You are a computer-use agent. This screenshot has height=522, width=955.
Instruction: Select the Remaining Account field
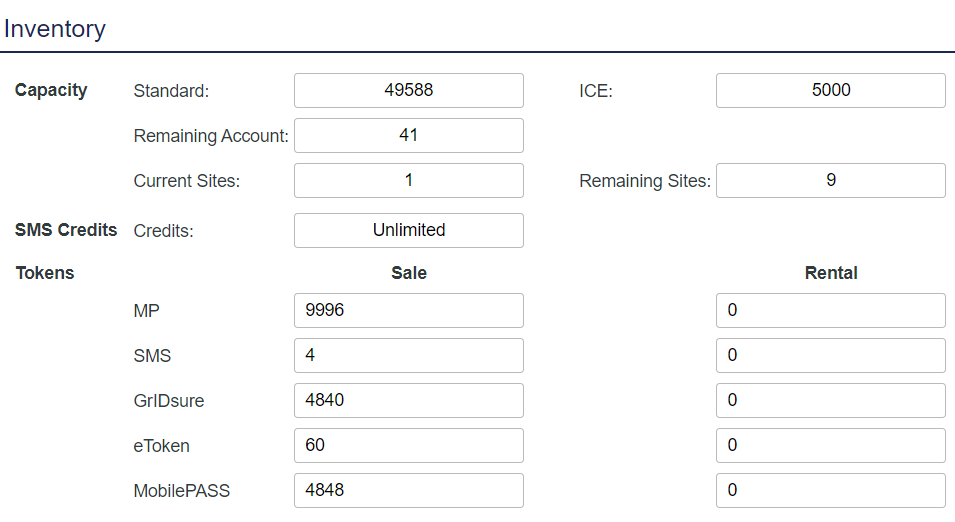408,135
